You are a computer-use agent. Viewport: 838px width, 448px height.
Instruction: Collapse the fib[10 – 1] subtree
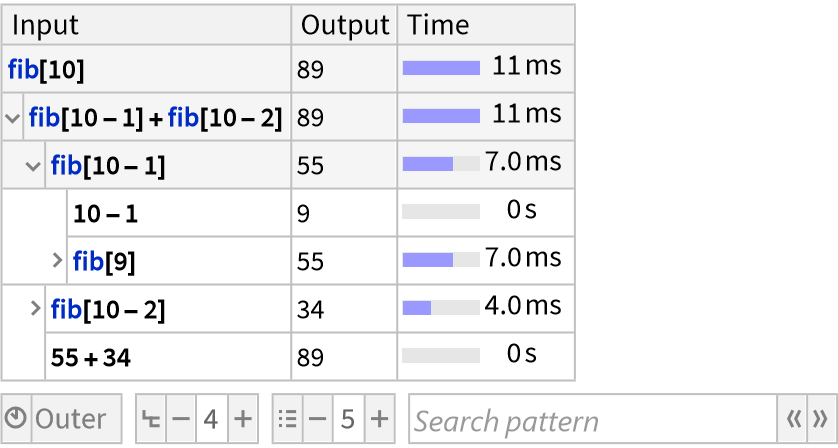[35, 166]
